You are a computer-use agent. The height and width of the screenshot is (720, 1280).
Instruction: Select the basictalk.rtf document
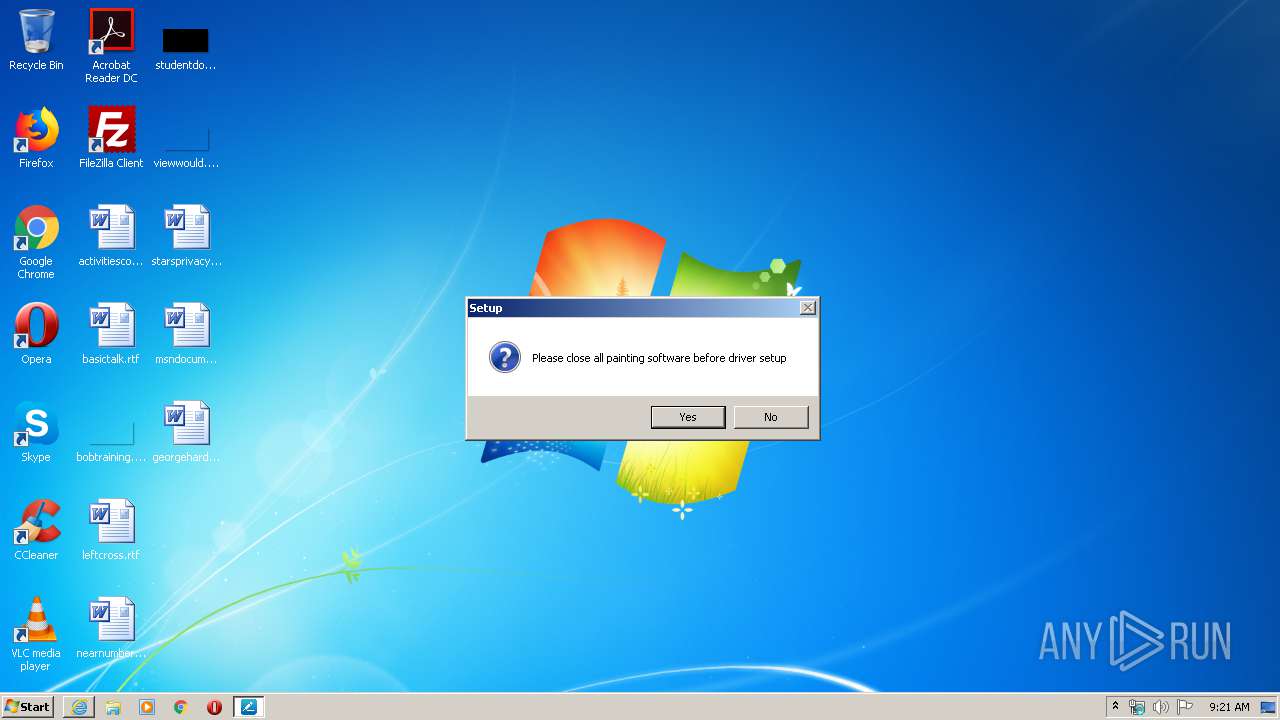[111, 334]
